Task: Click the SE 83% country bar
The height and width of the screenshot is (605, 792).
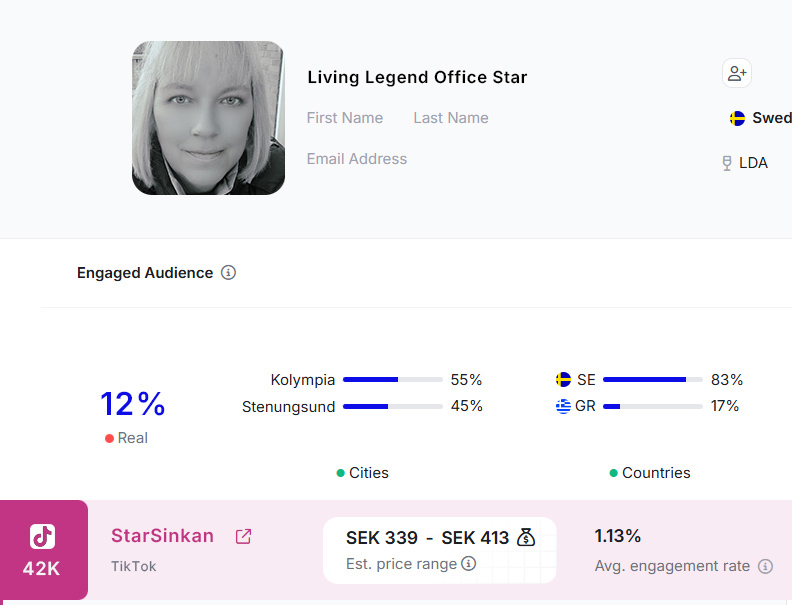Action: point(652,380)
